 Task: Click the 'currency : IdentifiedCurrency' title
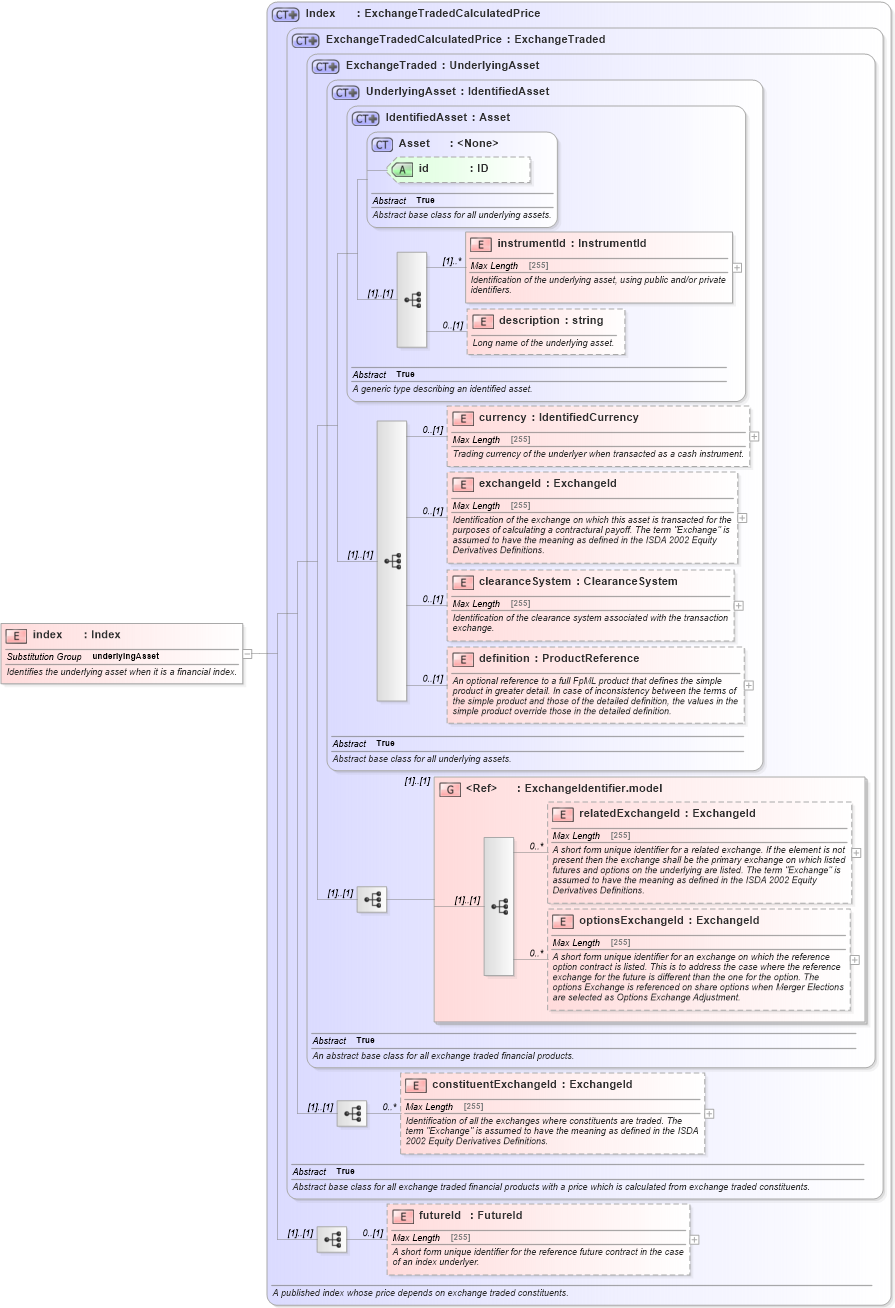(x=558, y=418)
